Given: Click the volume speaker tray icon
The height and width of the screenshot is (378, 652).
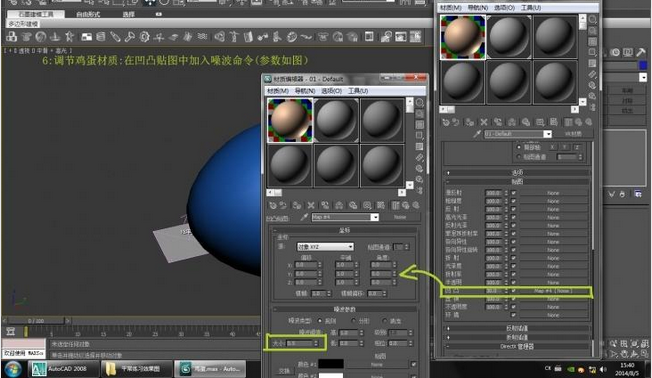Looking at the screenshot, I should (x=603, y=369).
